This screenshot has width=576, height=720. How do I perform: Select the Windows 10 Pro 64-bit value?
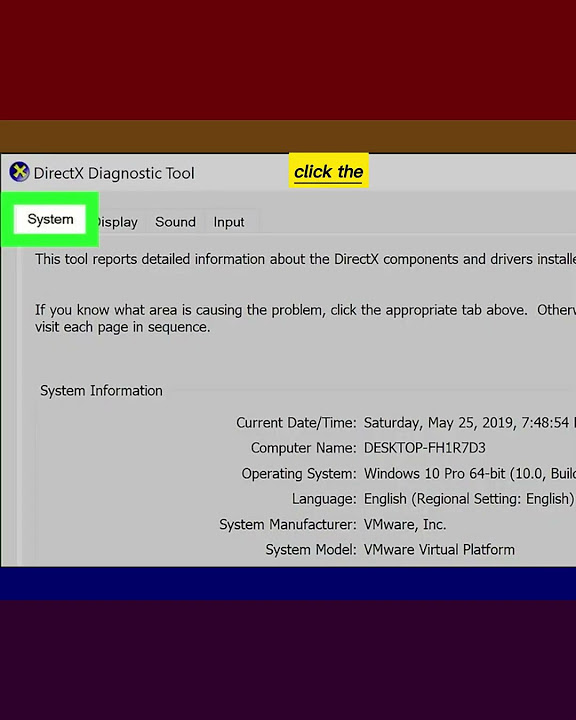pos(469,473)
